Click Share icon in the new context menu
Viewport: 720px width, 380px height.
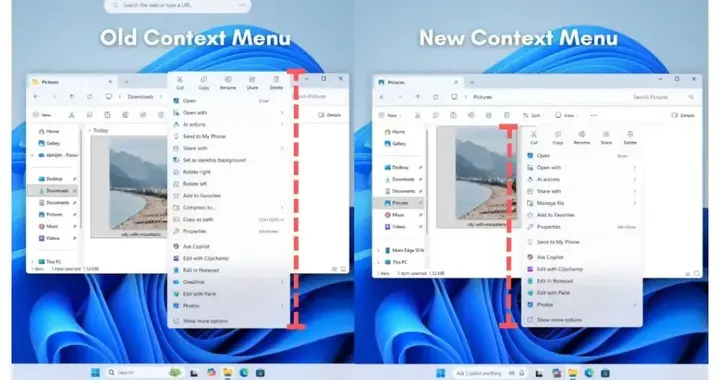coord(606,134)
